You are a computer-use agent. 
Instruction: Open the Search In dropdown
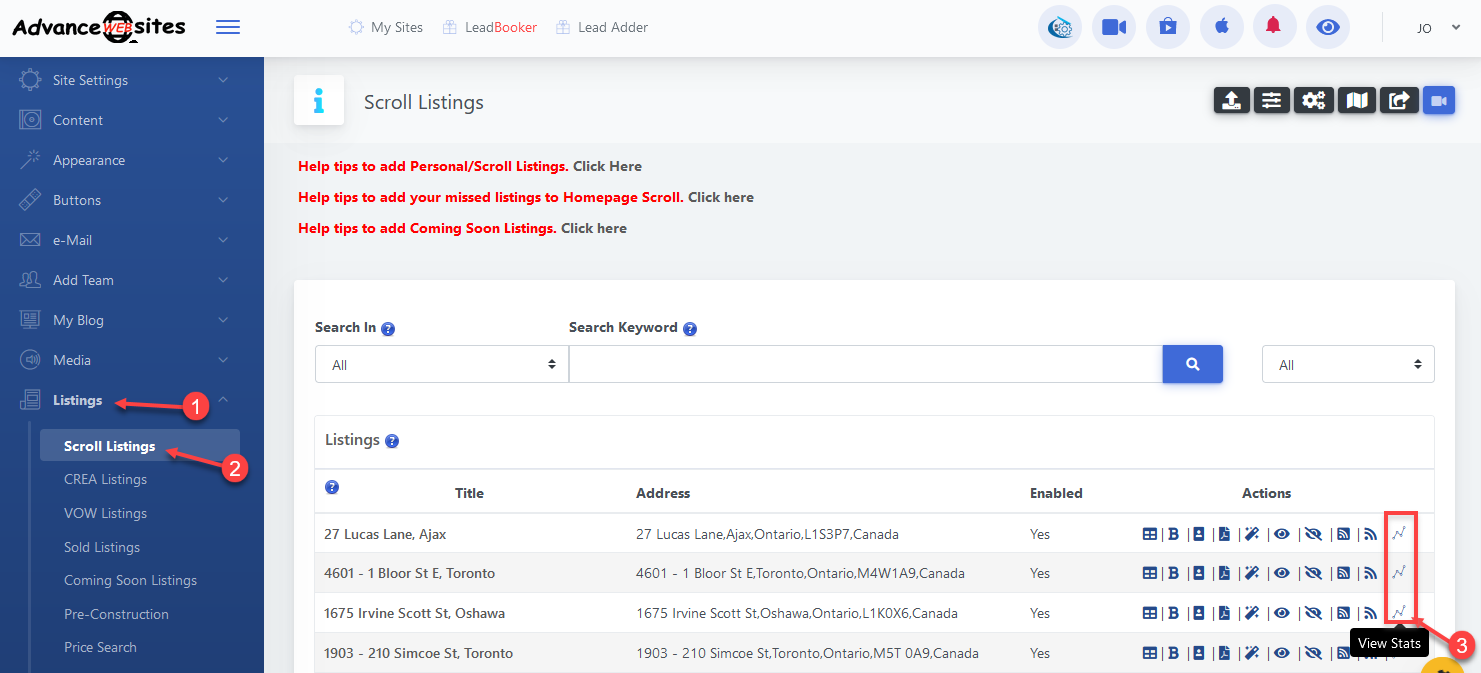coord(441,365)
